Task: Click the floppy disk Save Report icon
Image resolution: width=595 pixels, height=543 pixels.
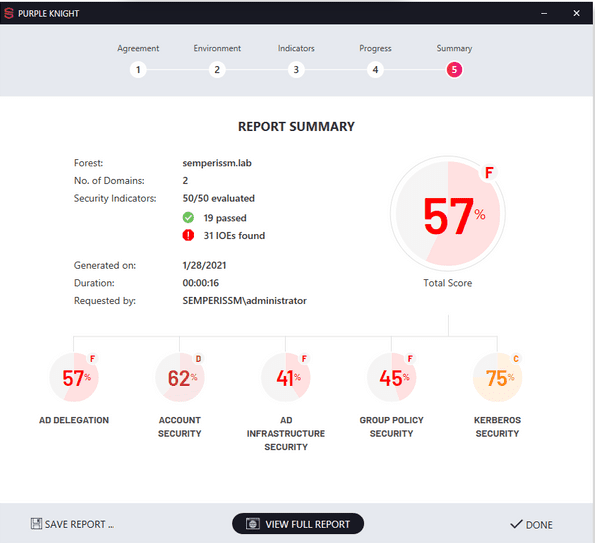Action: (36, 524)
